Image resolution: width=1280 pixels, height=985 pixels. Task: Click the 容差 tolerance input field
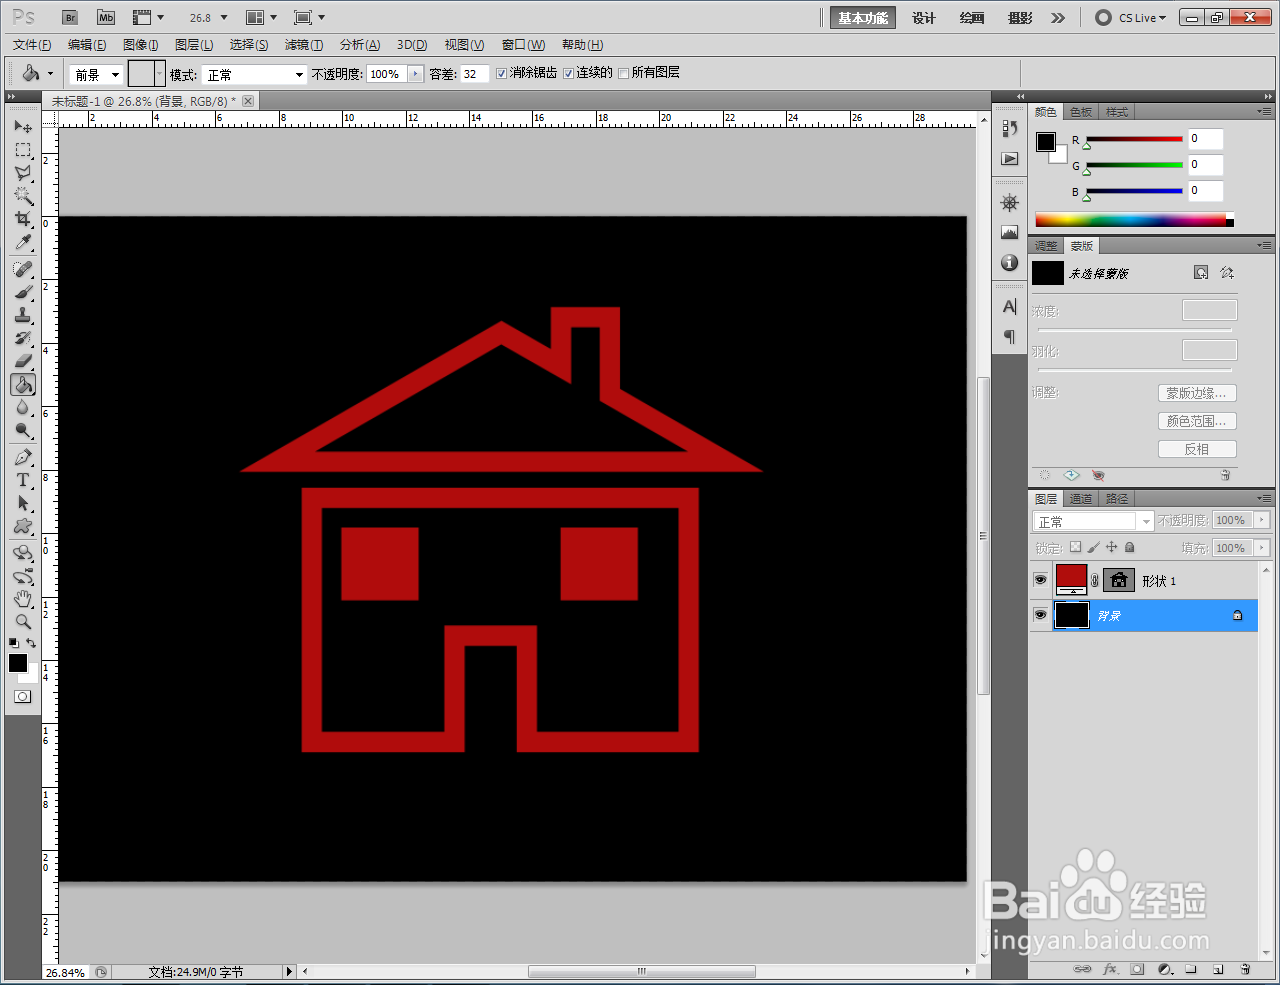[474, 74]
